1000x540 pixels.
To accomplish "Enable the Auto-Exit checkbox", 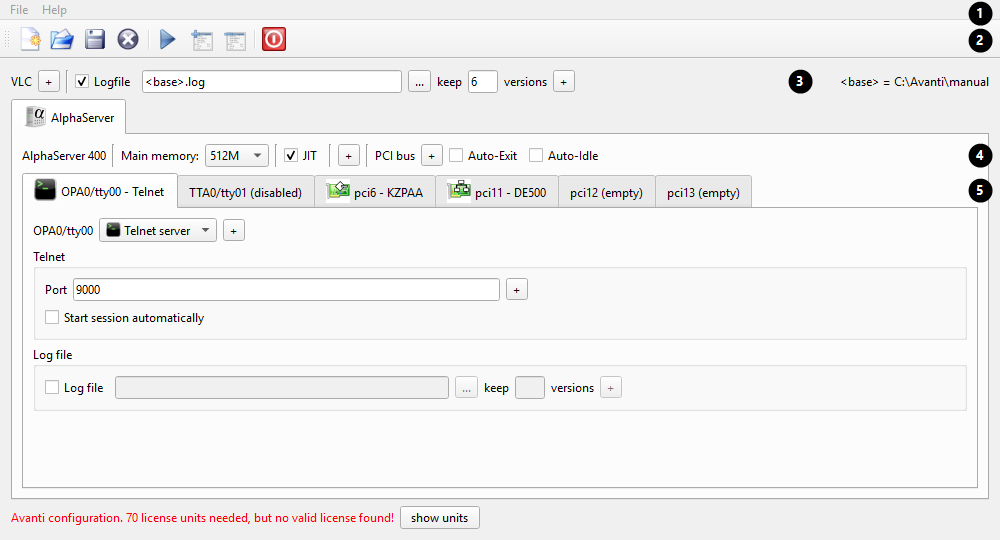I will (x=456, y=156).
